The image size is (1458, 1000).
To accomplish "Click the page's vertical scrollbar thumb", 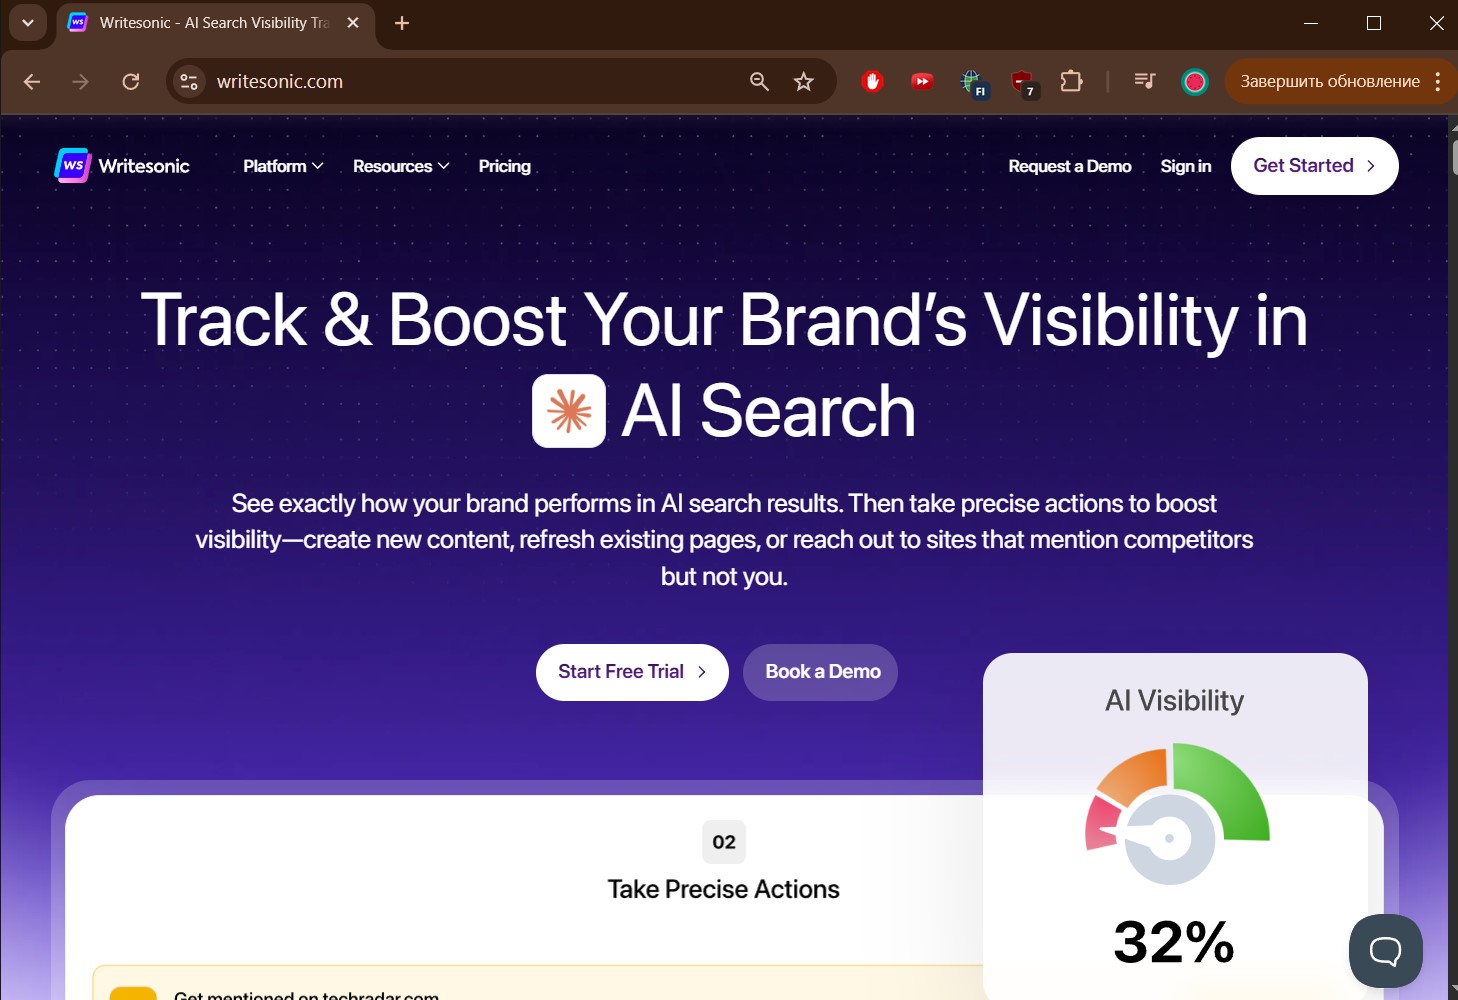I will point(1453,158).
